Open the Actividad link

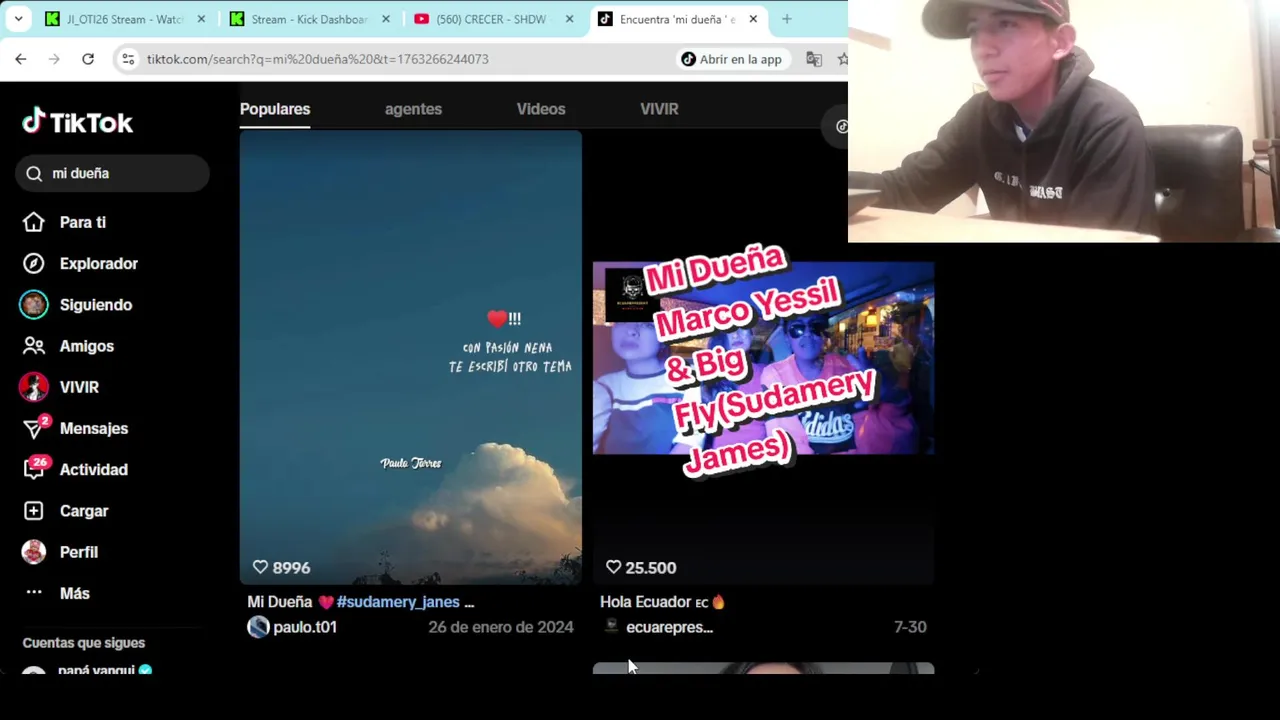point(94,469)
